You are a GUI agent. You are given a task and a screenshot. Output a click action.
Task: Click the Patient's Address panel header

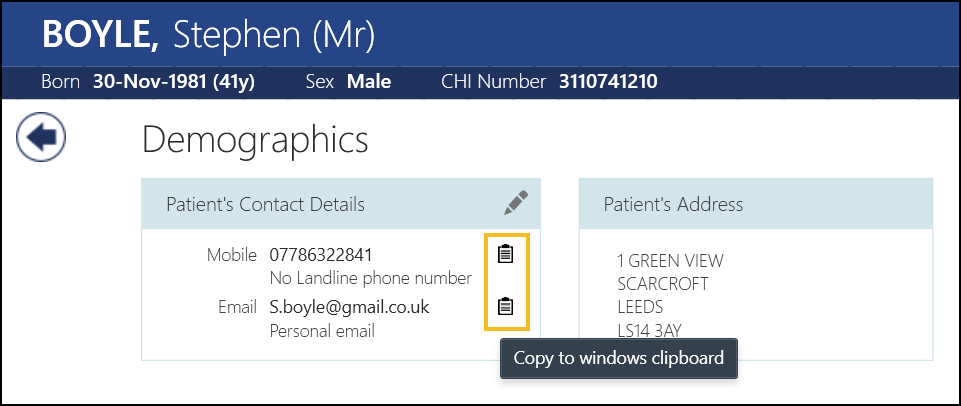(673, 204)
